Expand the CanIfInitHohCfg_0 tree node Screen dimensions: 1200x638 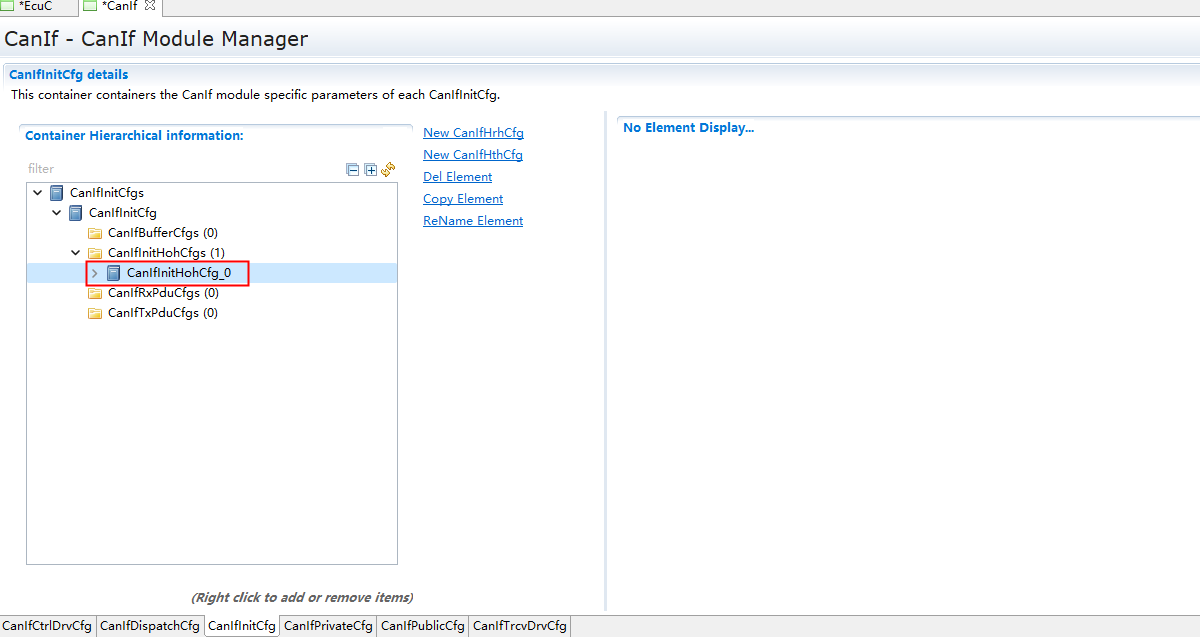coord(95,273)
